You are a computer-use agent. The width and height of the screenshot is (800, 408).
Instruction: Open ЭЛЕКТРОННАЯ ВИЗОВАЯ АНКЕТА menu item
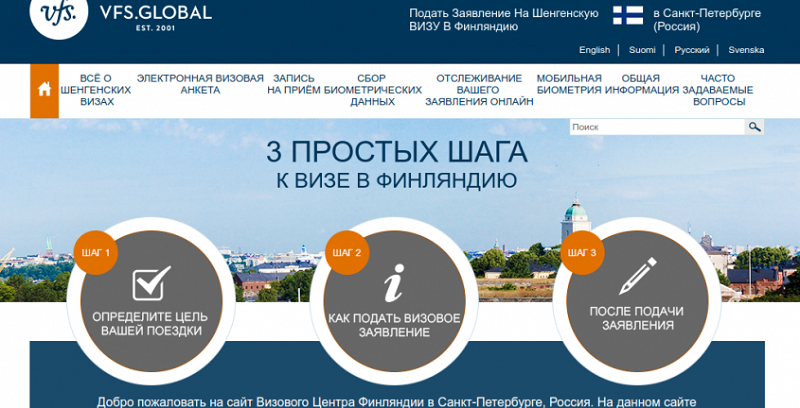pyautogui.click(x=200, y=84)
